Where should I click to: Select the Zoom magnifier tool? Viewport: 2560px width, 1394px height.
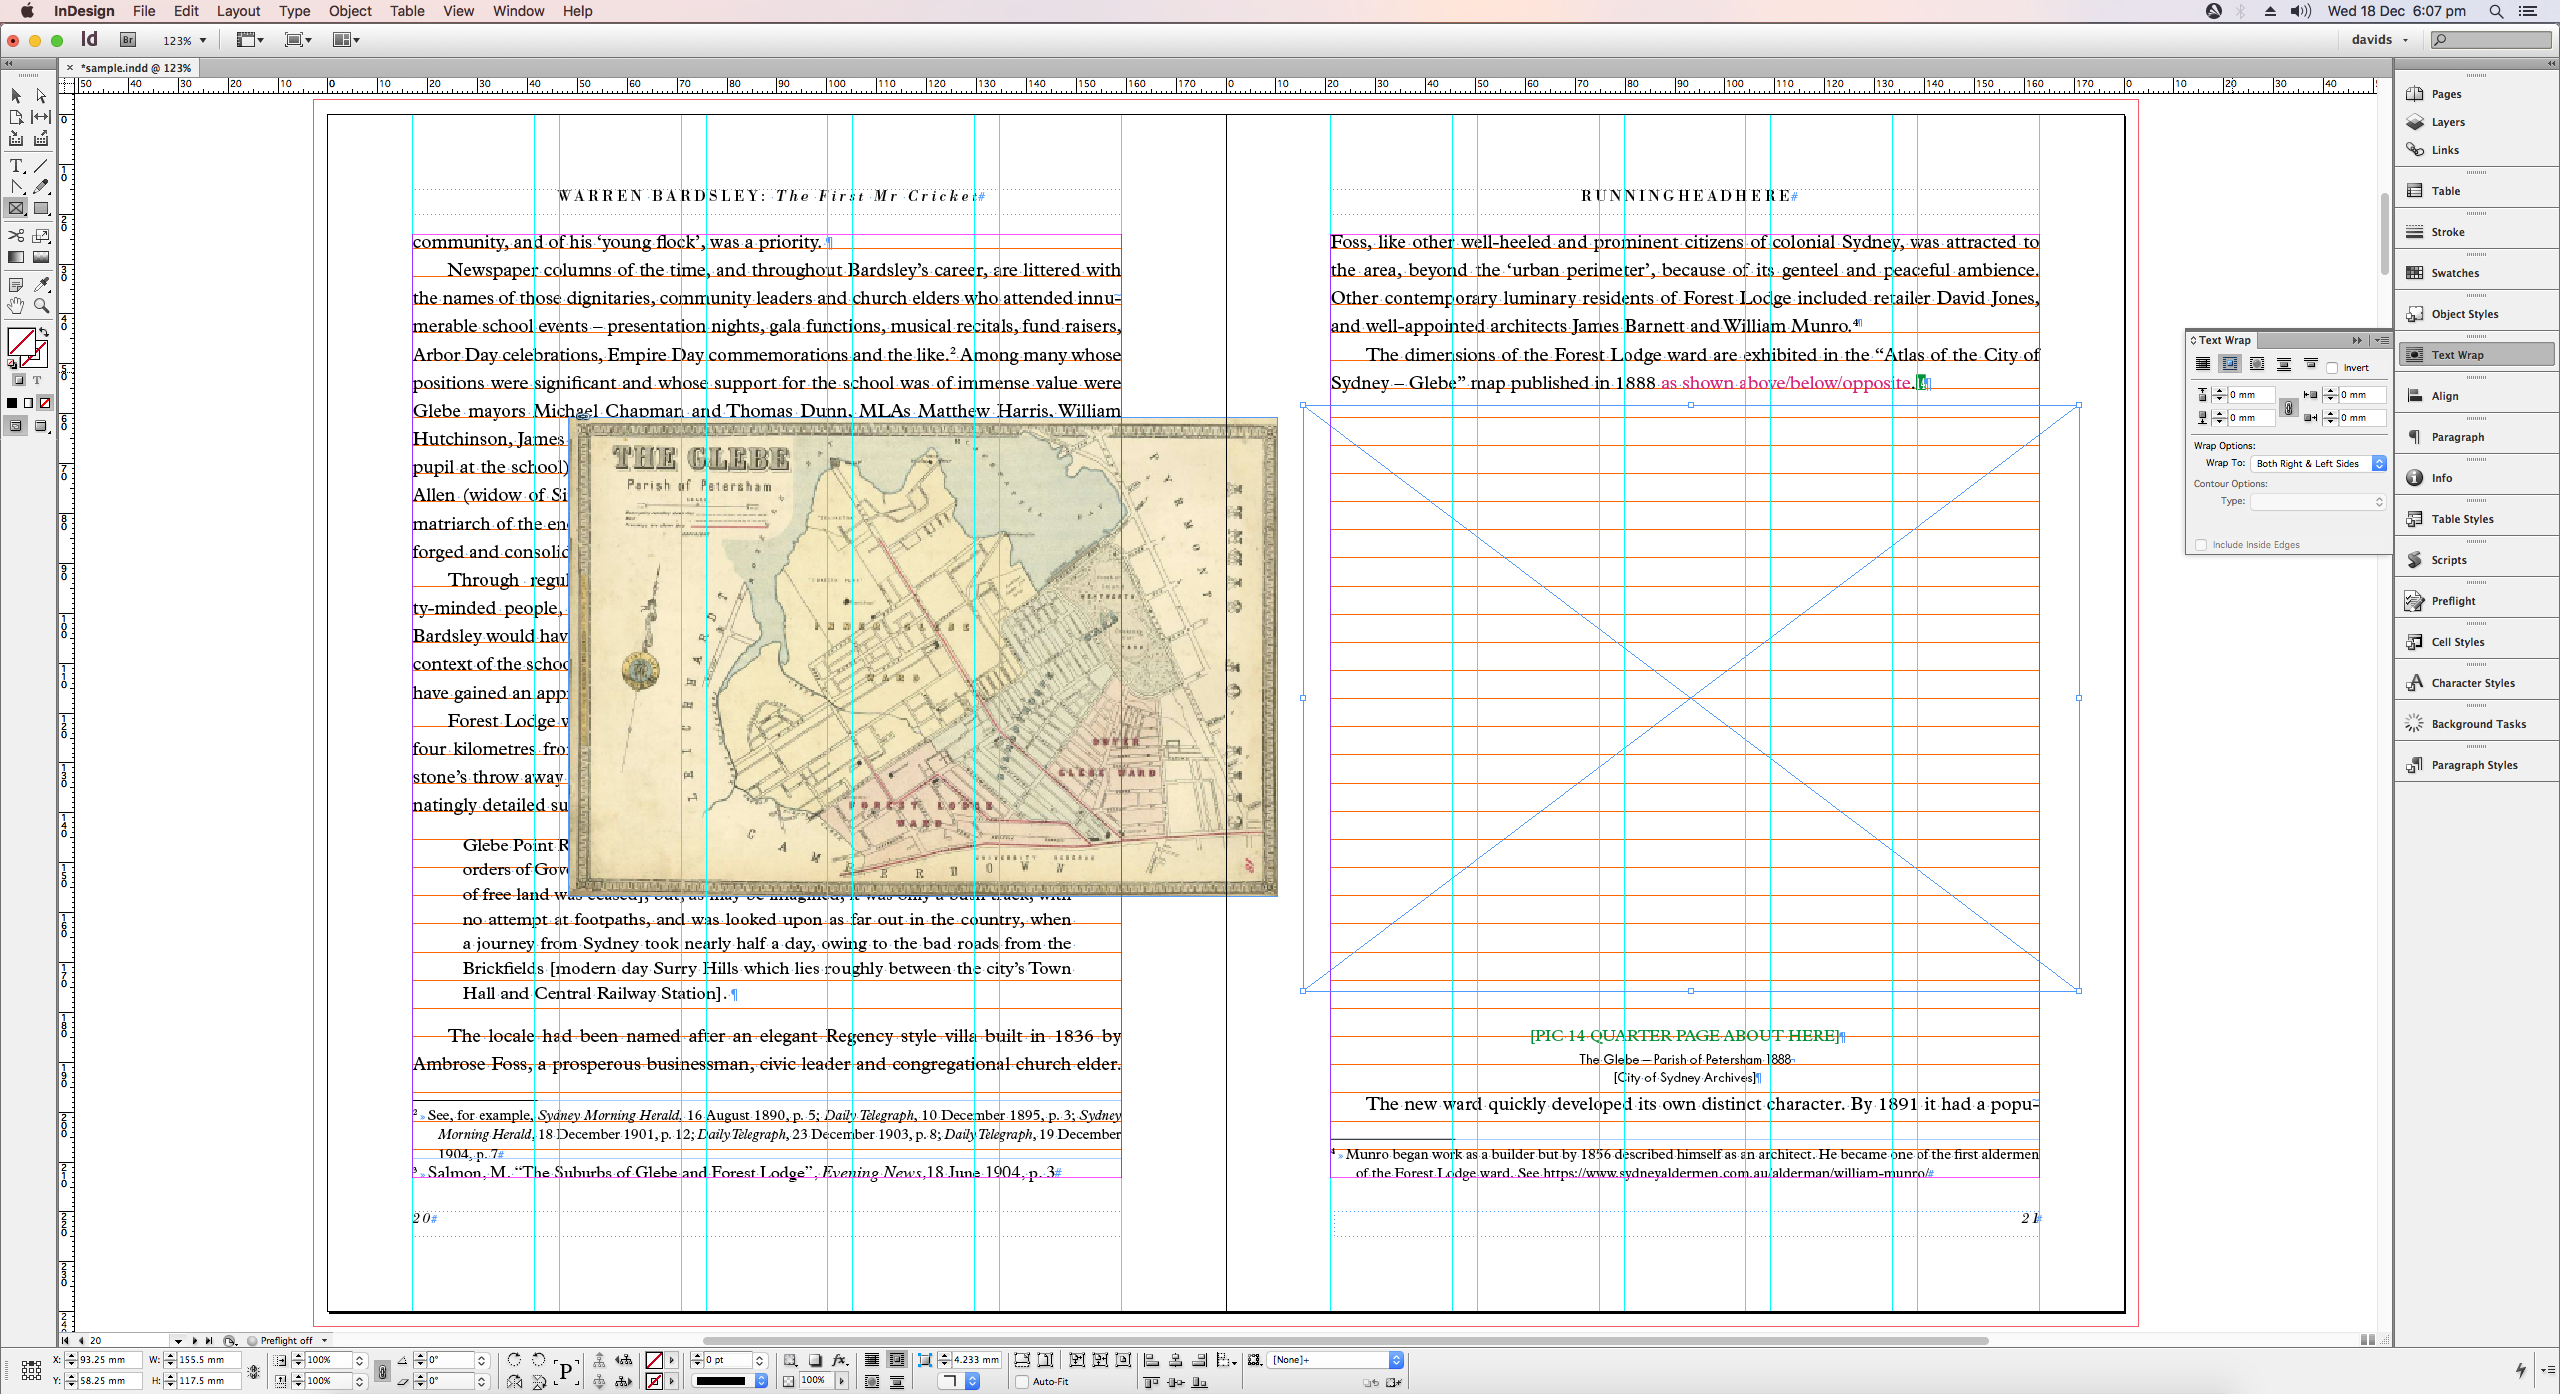tap(41, 306)
